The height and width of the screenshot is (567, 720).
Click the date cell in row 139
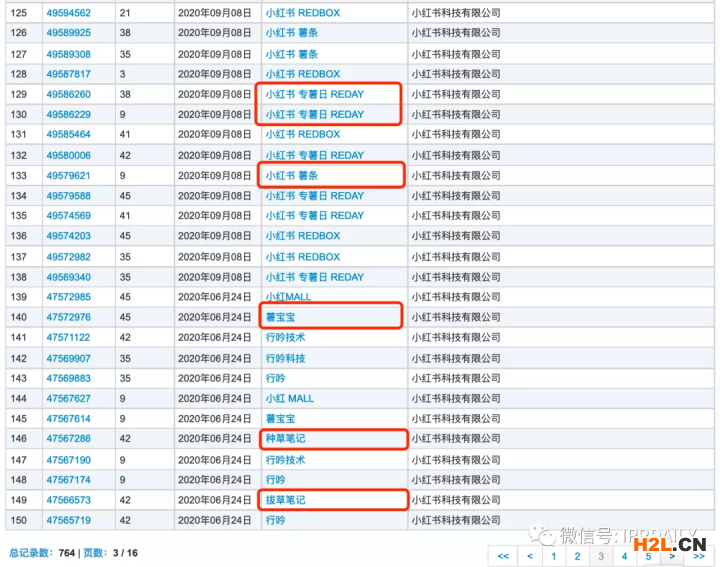click(214, 297)
